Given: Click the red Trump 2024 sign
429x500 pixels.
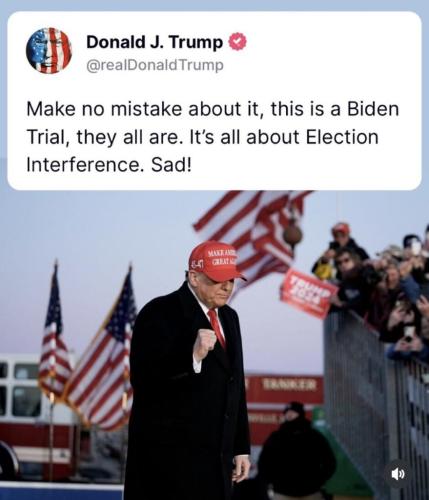Looking at the screenshot, I should 308,293.
